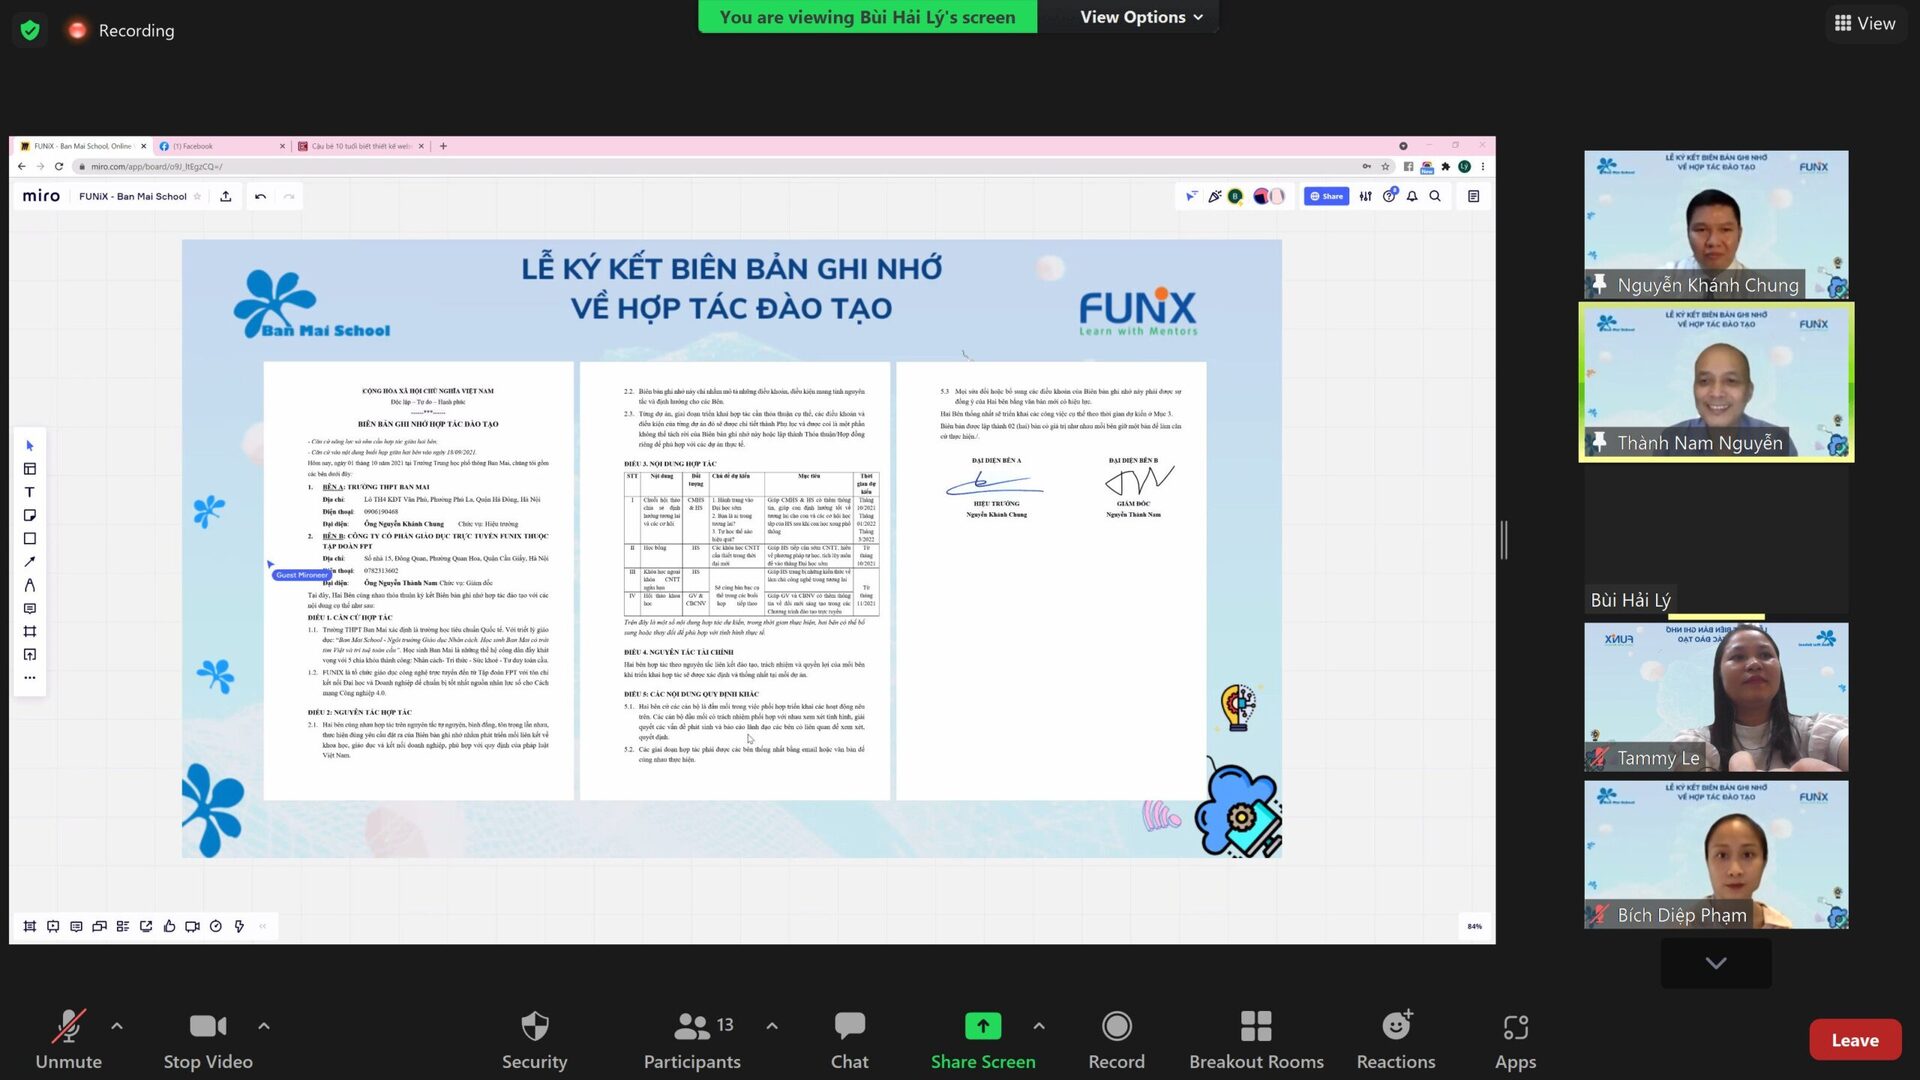This screenshot has height=1080, width=1920.
Task: Open the Chat panel
Action: (849, 1040)
